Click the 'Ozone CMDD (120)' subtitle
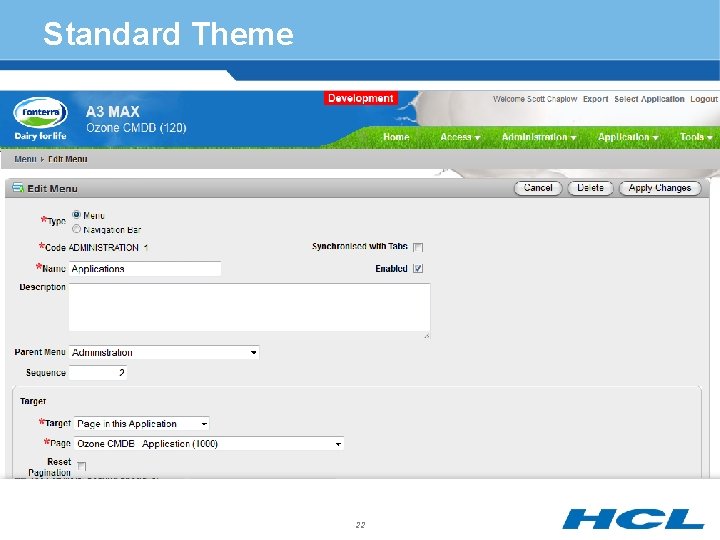This screenshot has height=540, width=720. (x=136, y=128)
